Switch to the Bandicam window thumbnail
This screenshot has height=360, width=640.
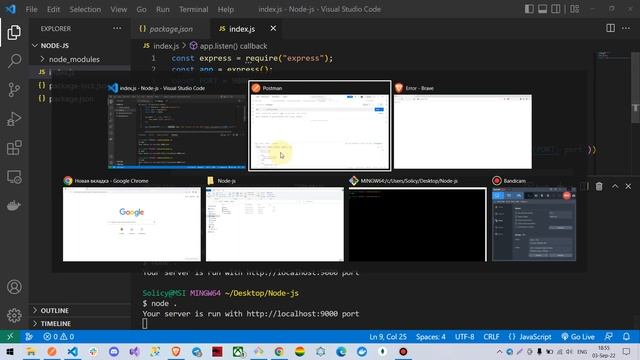tap(534, 219)
